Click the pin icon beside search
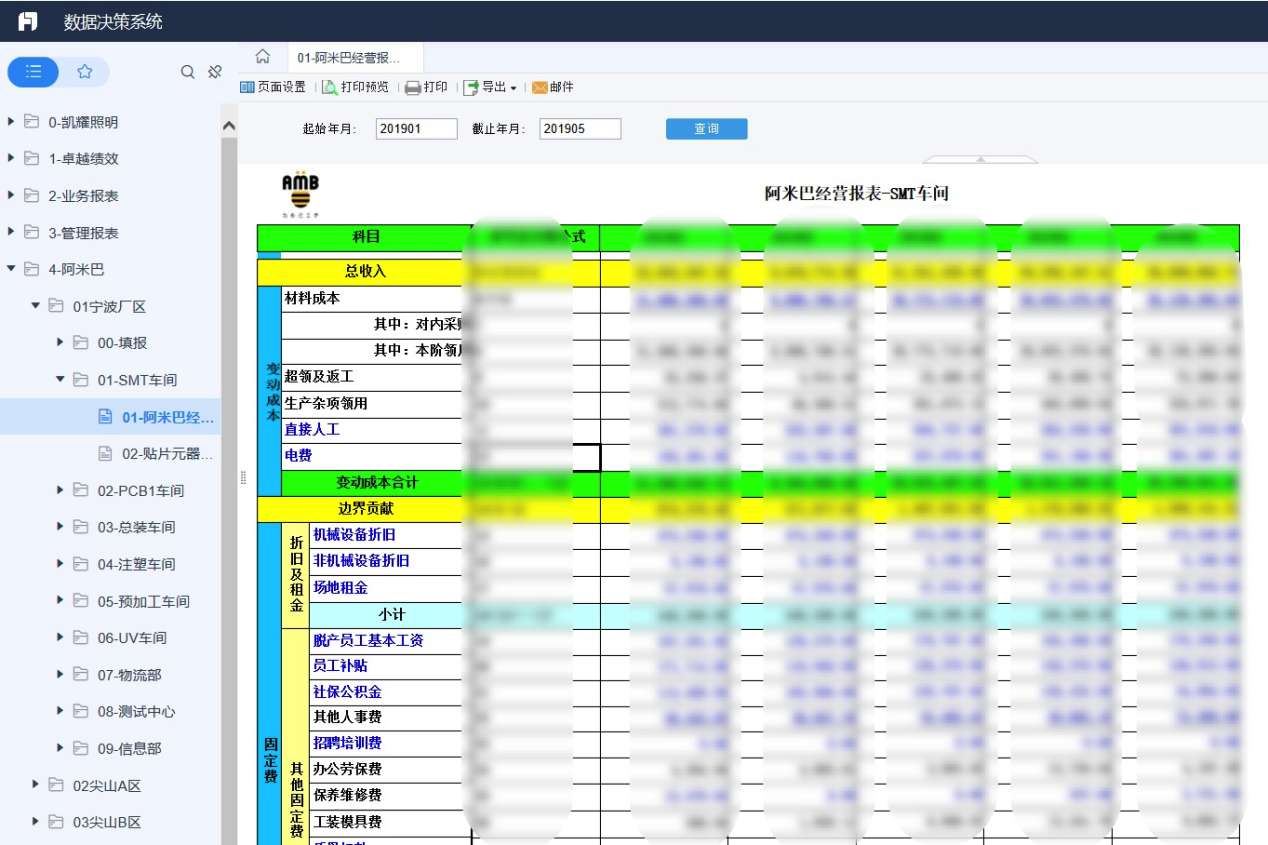Viewport: 1268px width, 845px height. click(214, 72)
